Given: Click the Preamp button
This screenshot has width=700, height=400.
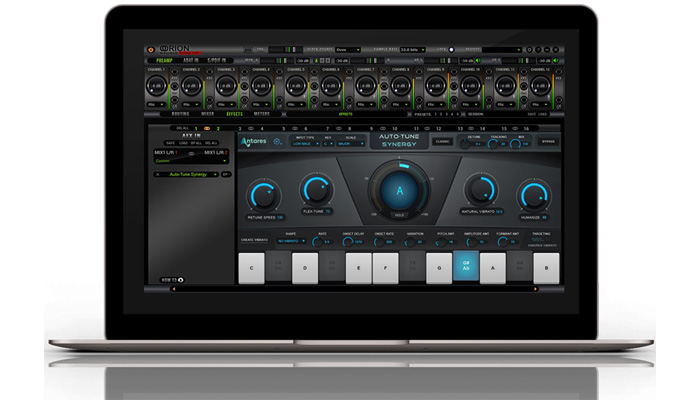Looking at the screenshot, I should (162, 59).
